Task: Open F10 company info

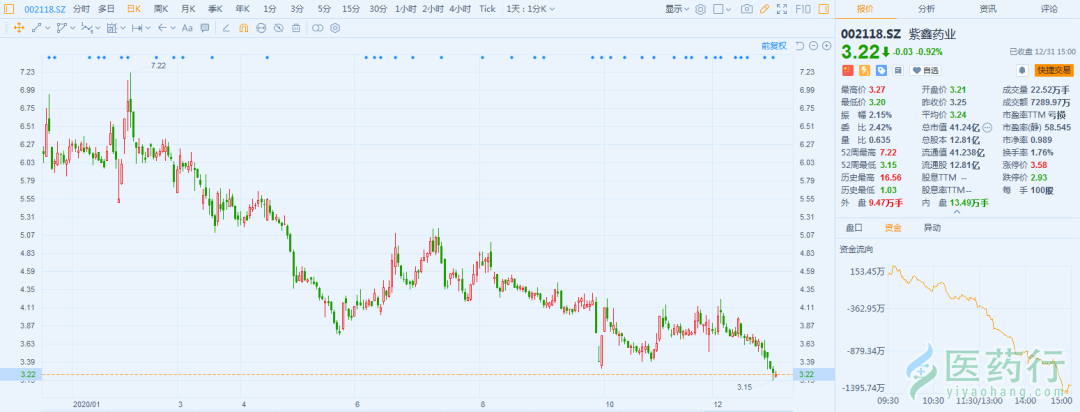Action: [803, 9]
